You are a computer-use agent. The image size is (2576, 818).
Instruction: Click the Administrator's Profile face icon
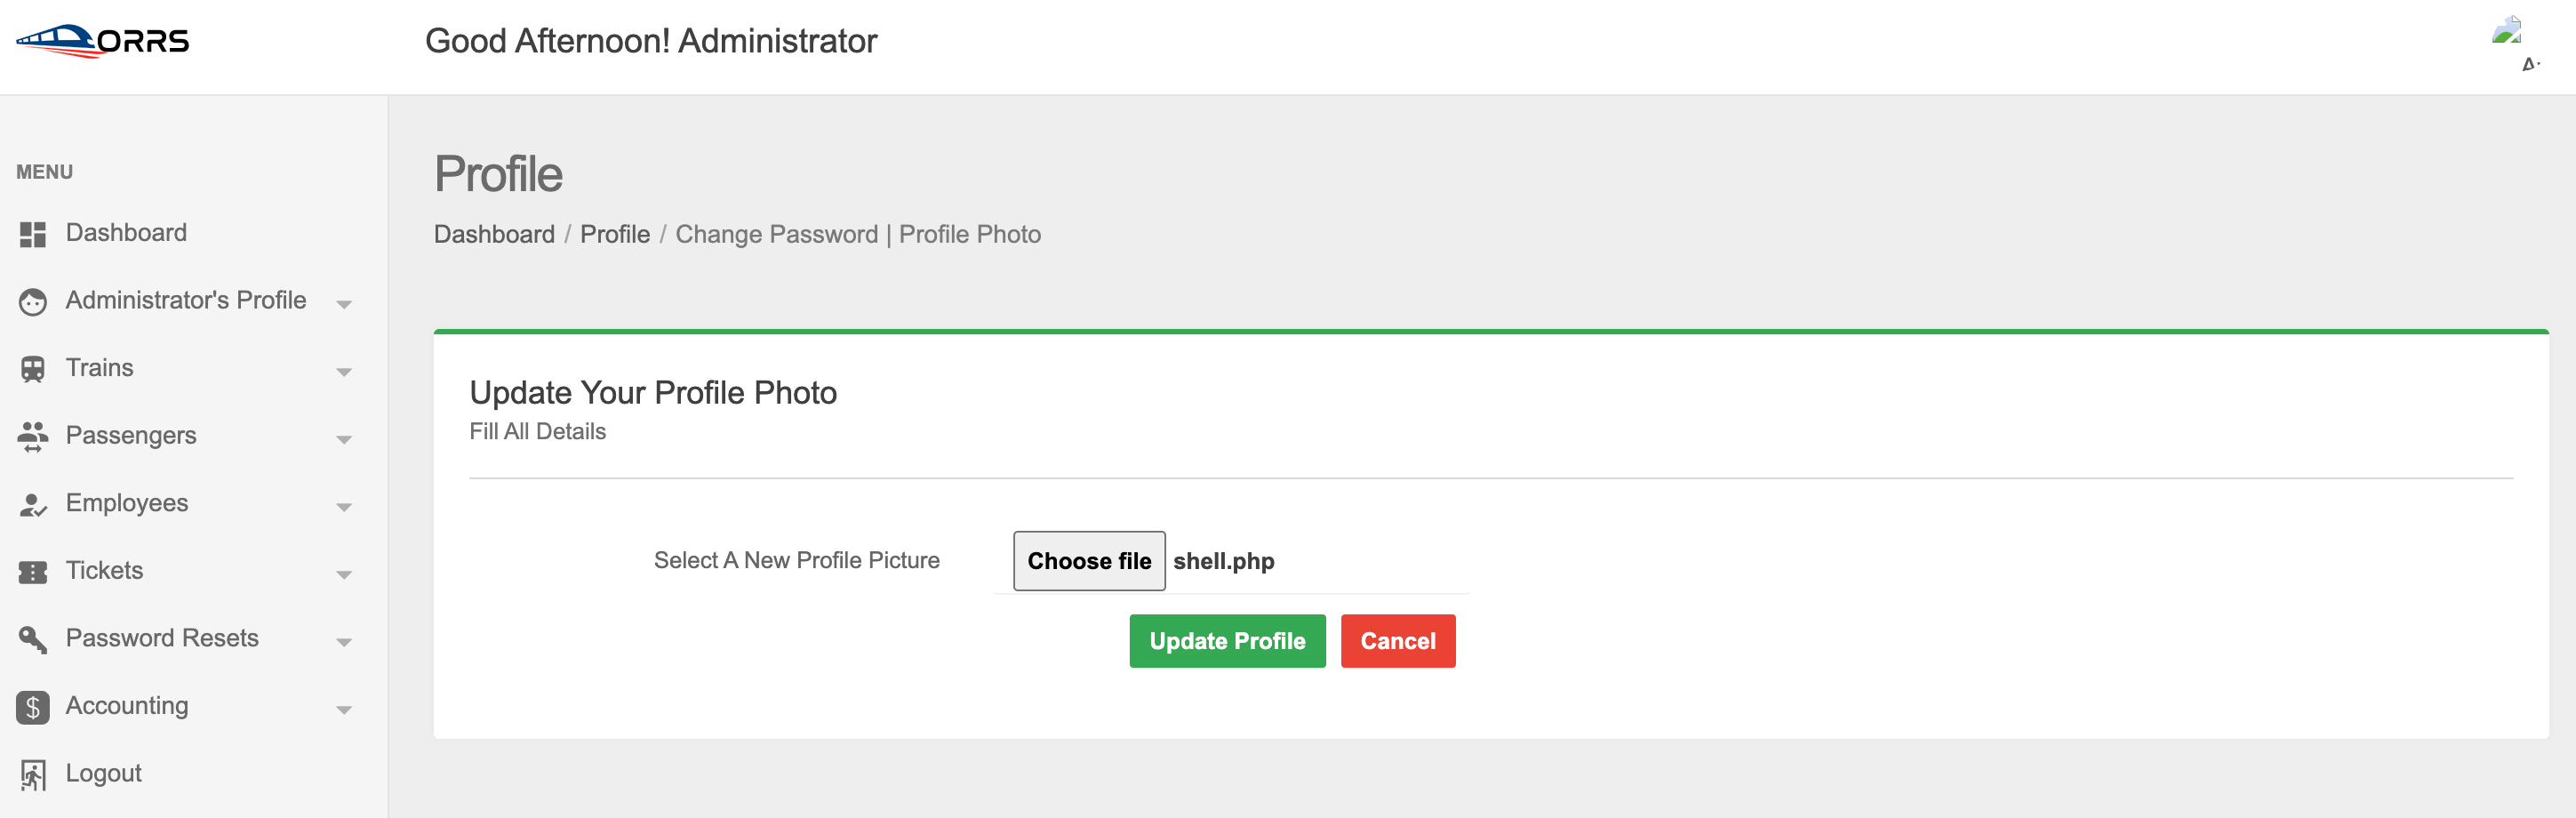(33, 302)
